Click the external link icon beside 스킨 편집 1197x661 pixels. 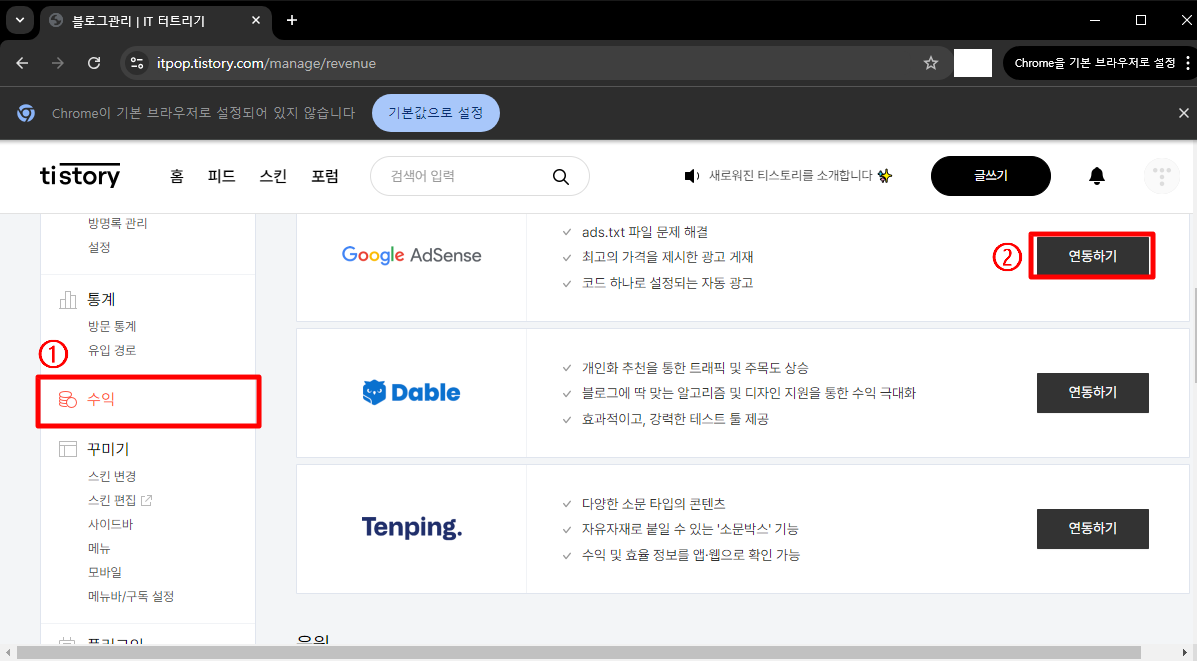(147, 500)
